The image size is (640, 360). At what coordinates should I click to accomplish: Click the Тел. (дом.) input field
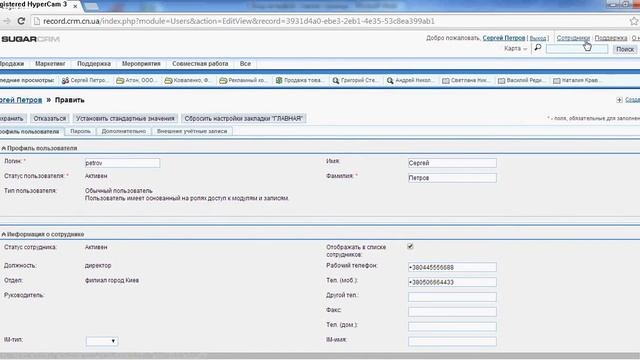click(x=452, y=327)
